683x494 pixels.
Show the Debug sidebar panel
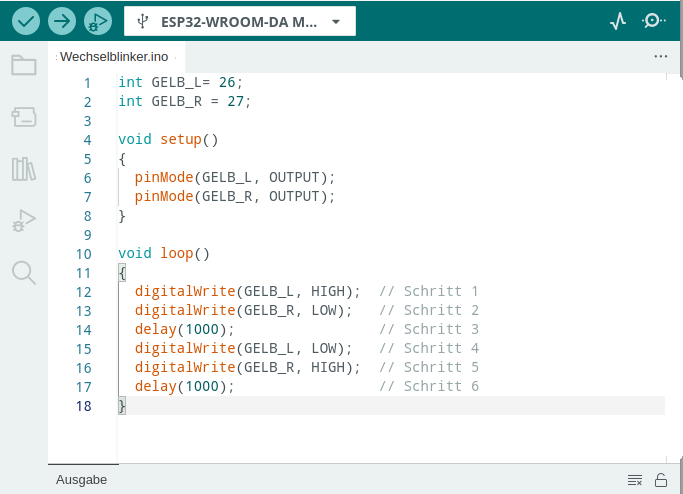click(x=24, y=220)
